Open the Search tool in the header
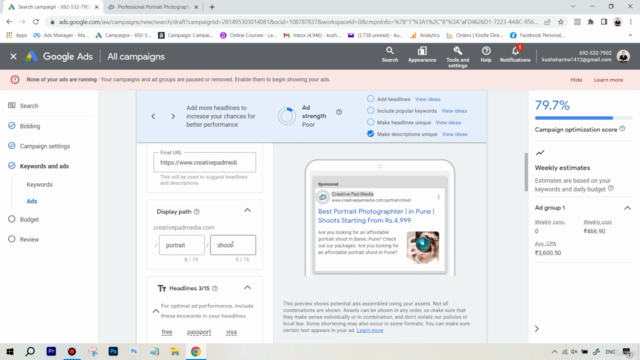 (x=390, y=54)
